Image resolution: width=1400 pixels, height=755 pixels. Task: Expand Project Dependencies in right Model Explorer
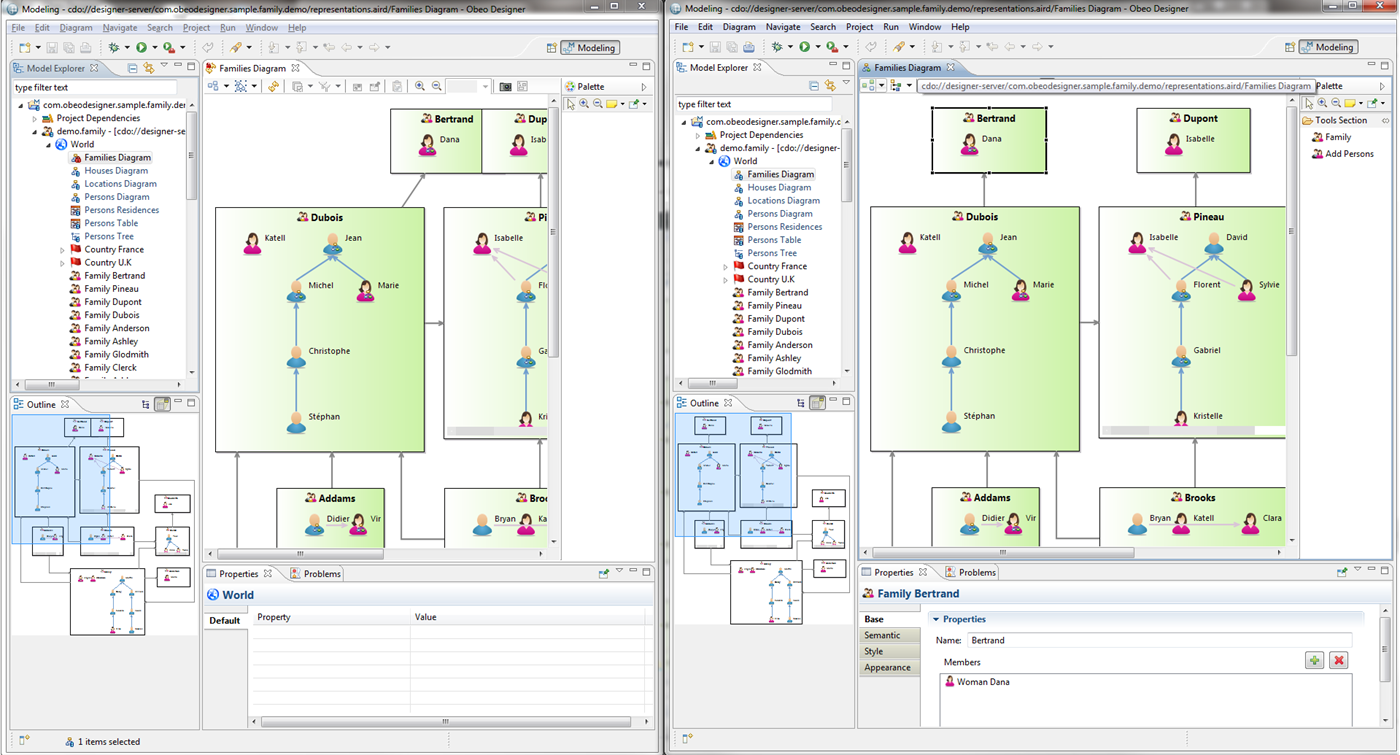tap(697, 135)
